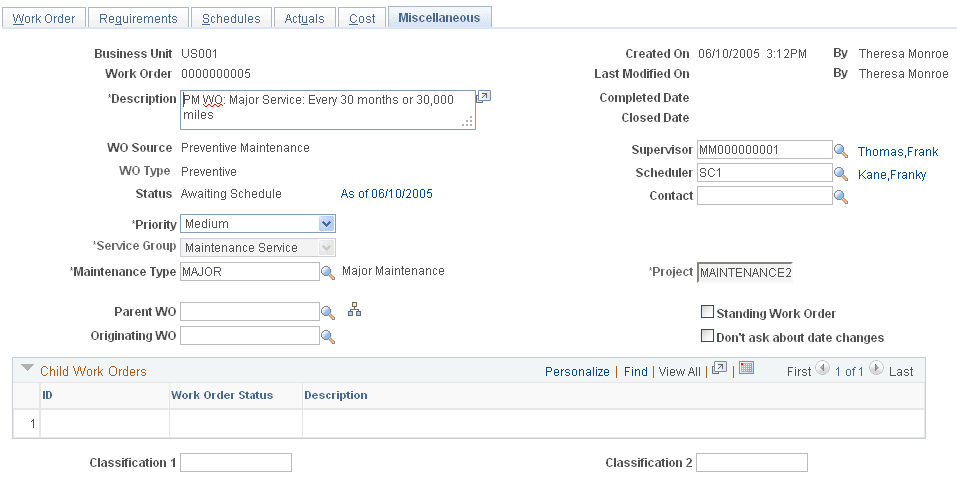Switch to the Work Order tab

(44, 18)
